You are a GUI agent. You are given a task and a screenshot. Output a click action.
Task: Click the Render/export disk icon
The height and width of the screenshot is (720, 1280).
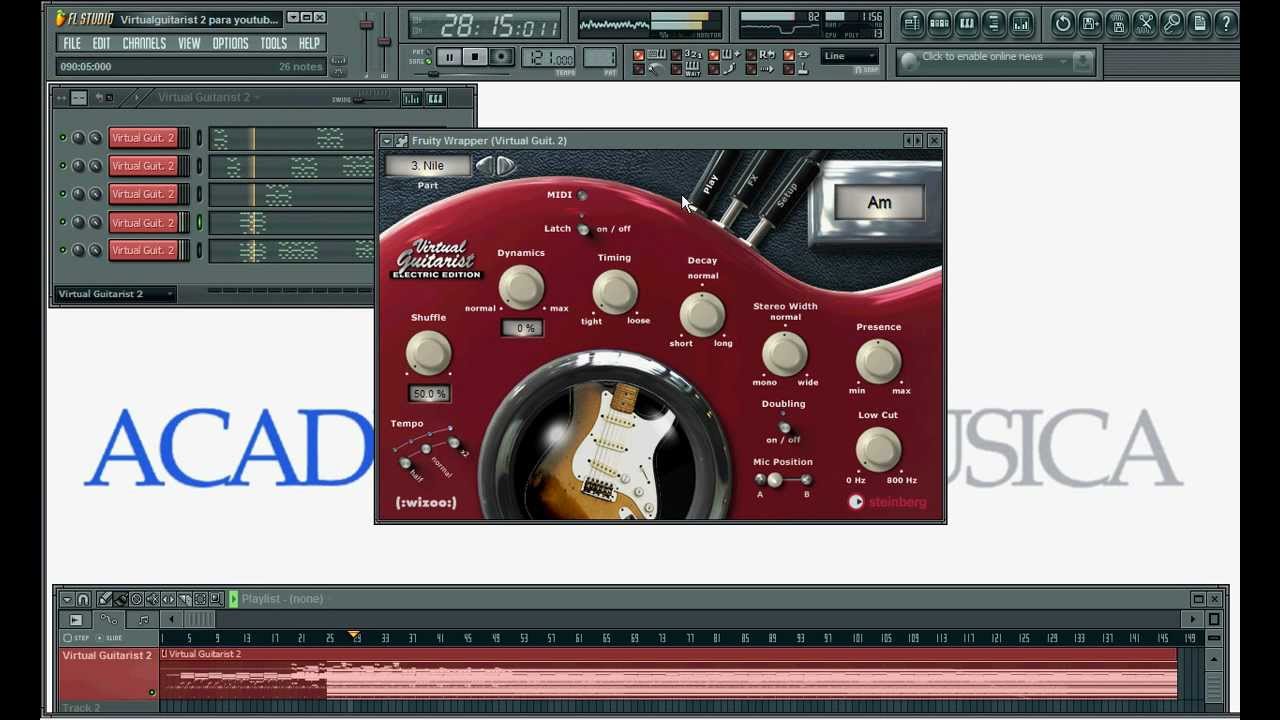coord(1118,22)
